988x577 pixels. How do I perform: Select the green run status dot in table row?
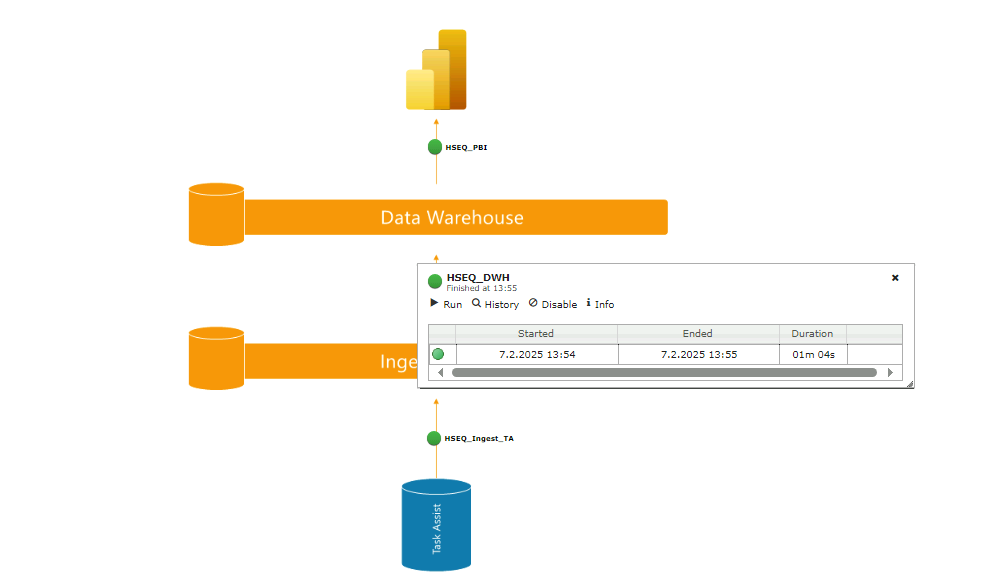(x=440, y=353)
